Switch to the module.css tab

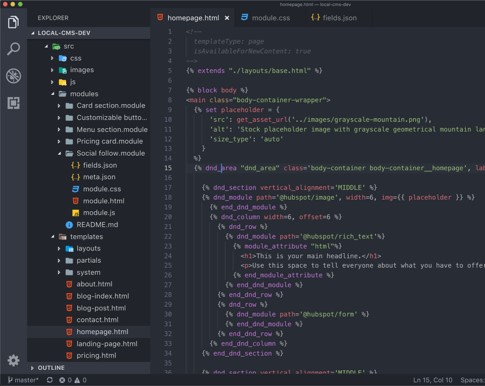(x=266, y=18)
